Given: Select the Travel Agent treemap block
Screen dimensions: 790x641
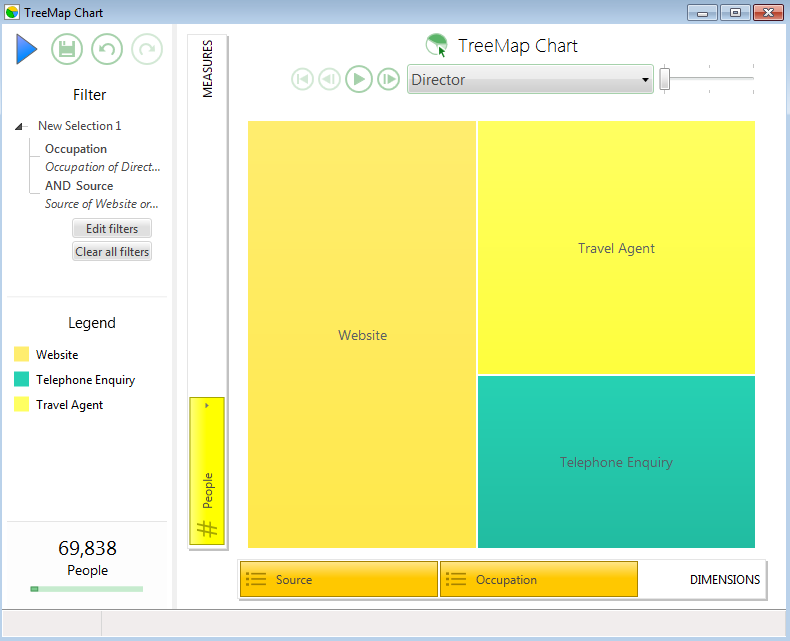Looking at the screenshot, I should pyautogui.click(x=616, y=247).
